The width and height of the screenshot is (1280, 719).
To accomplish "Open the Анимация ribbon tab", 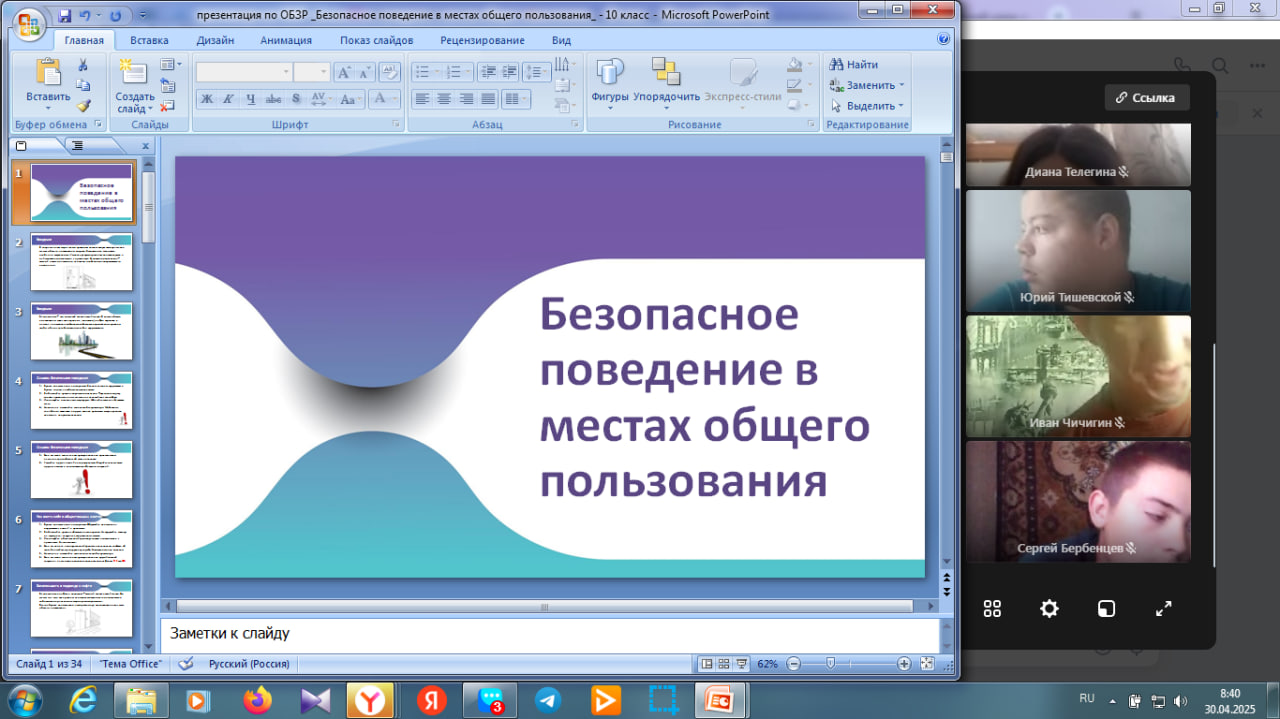I will pos(286,40).
